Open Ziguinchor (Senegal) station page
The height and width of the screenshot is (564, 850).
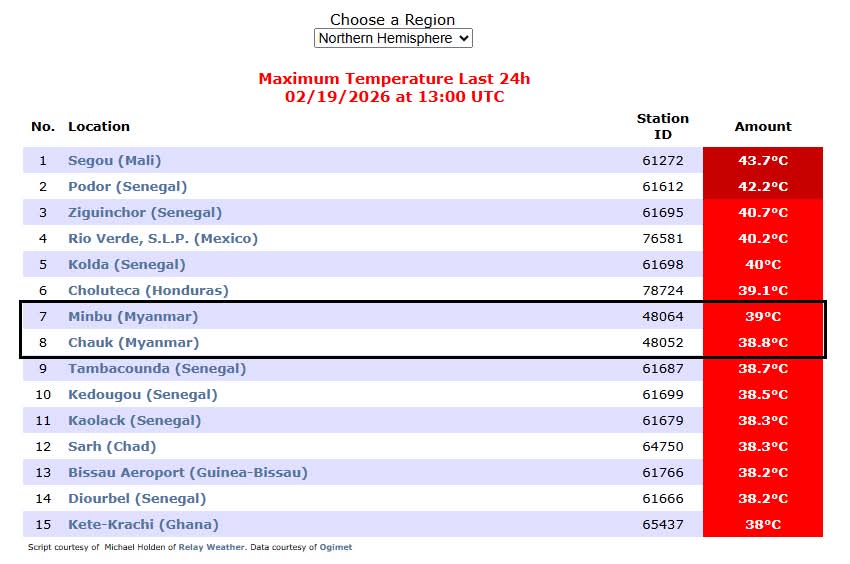[x=145, y=212]
